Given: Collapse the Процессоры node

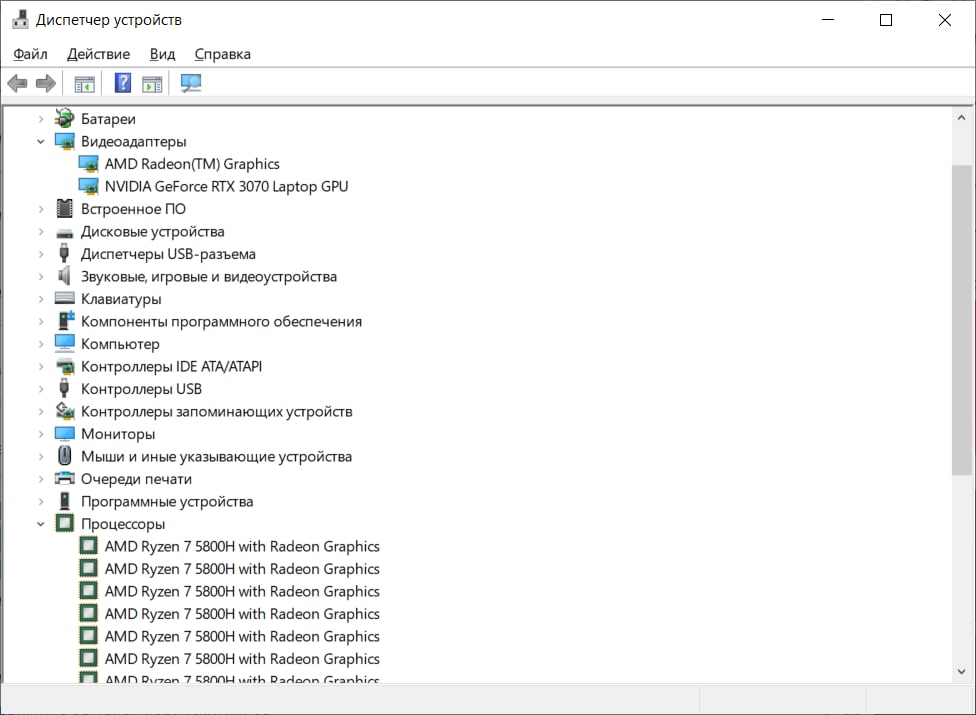Looking at the screenshot, I should pyautogui.click(x=40, y=524).
